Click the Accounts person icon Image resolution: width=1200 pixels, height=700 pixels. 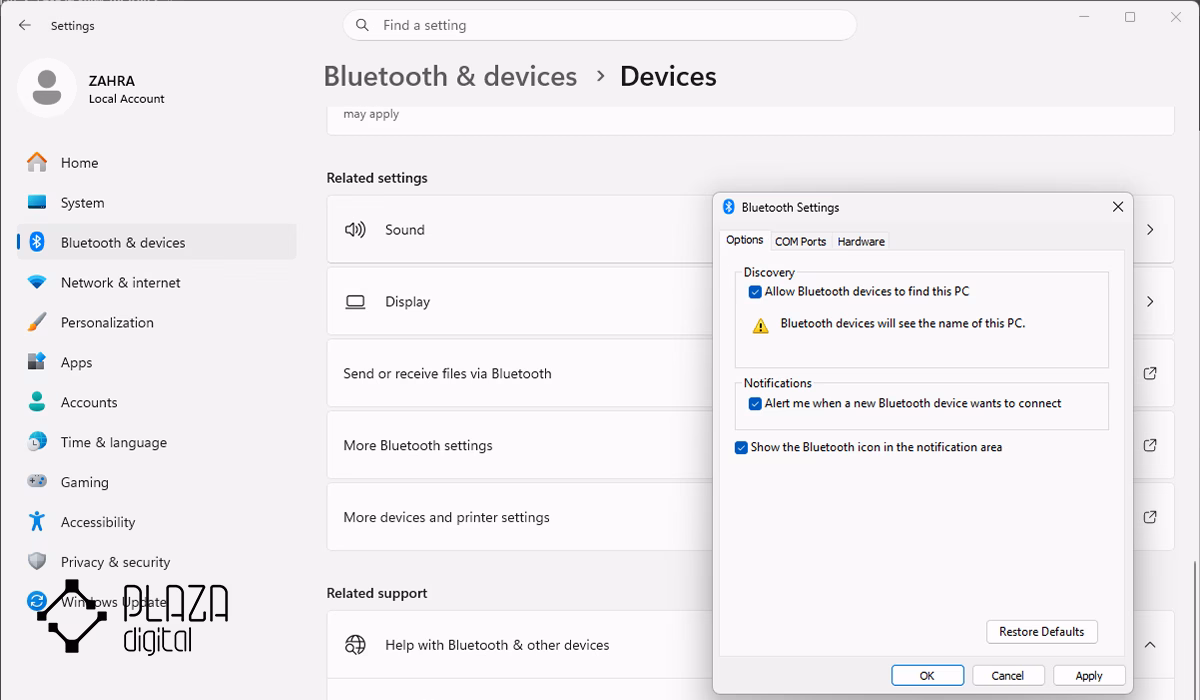37,402
